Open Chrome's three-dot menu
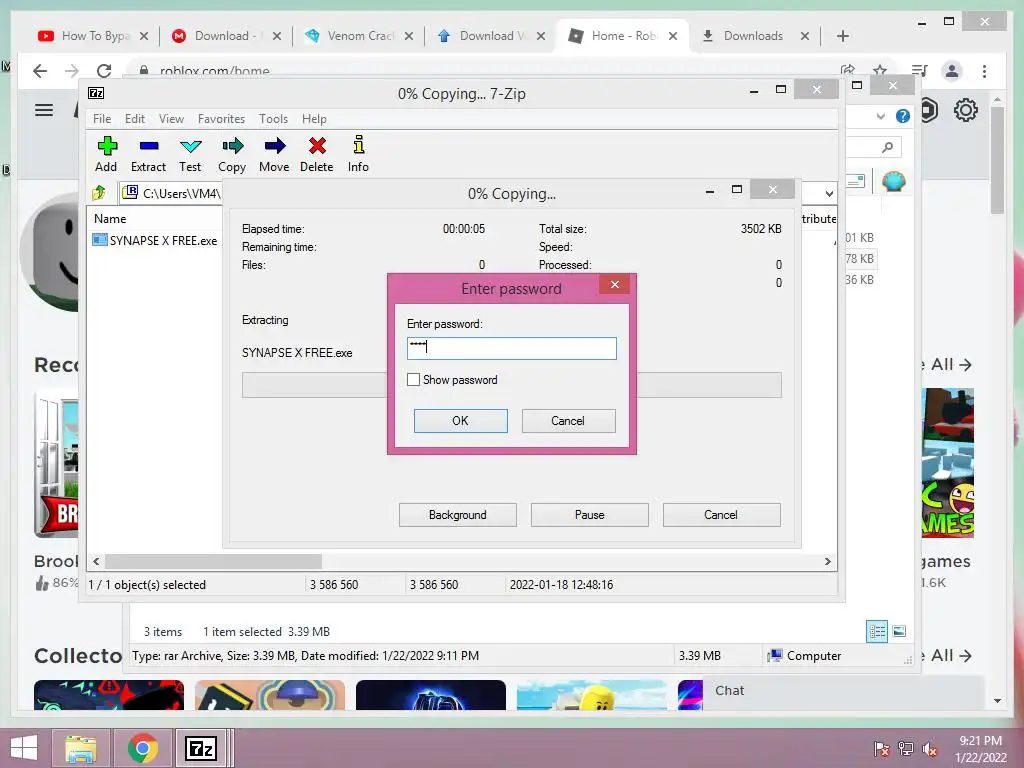 (x=984, y=71)
